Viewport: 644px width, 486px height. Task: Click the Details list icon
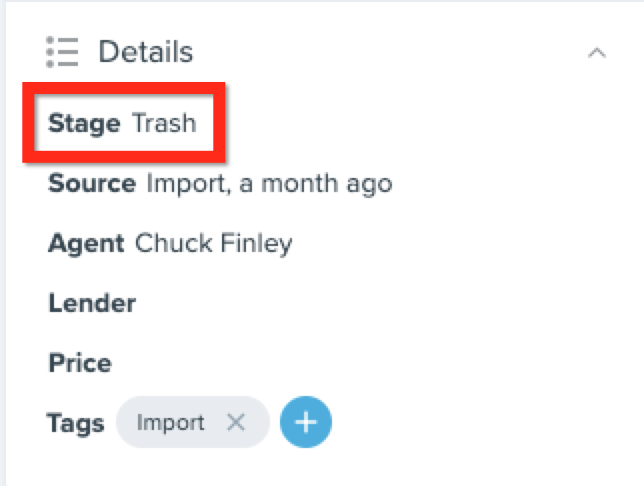point(62,52)
